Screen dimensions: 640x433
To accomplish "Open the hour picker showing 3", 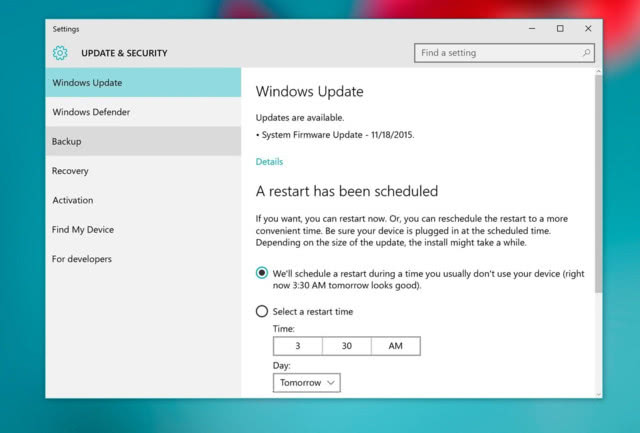I will click(x=298, y=346).
